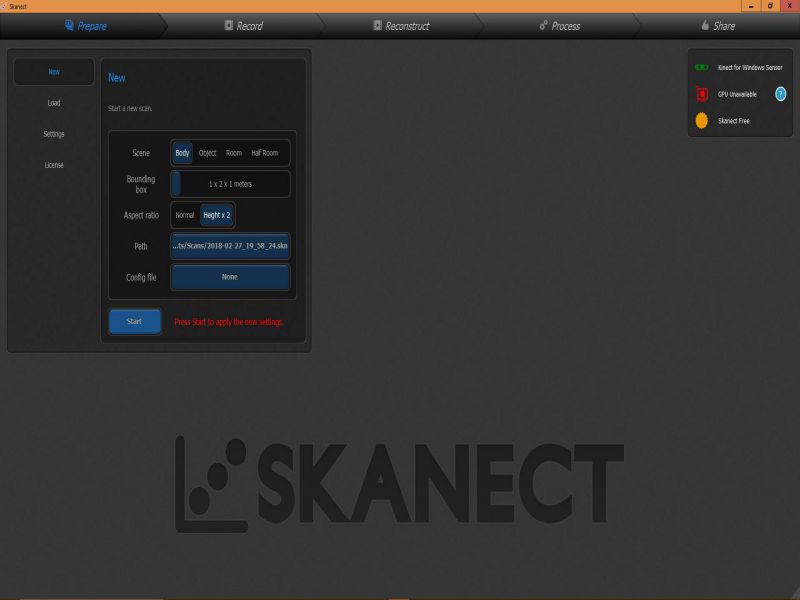800x600 pixels.
Task: Select New in the Prepare sidebar
Action: [54, 72]
